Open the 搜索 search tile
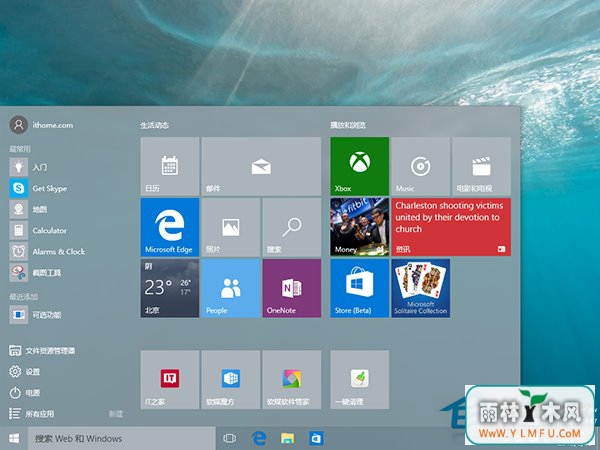Image resolution: width=600 pixels, height=450 pixels. pyautogui.click(x=292, y=227)
